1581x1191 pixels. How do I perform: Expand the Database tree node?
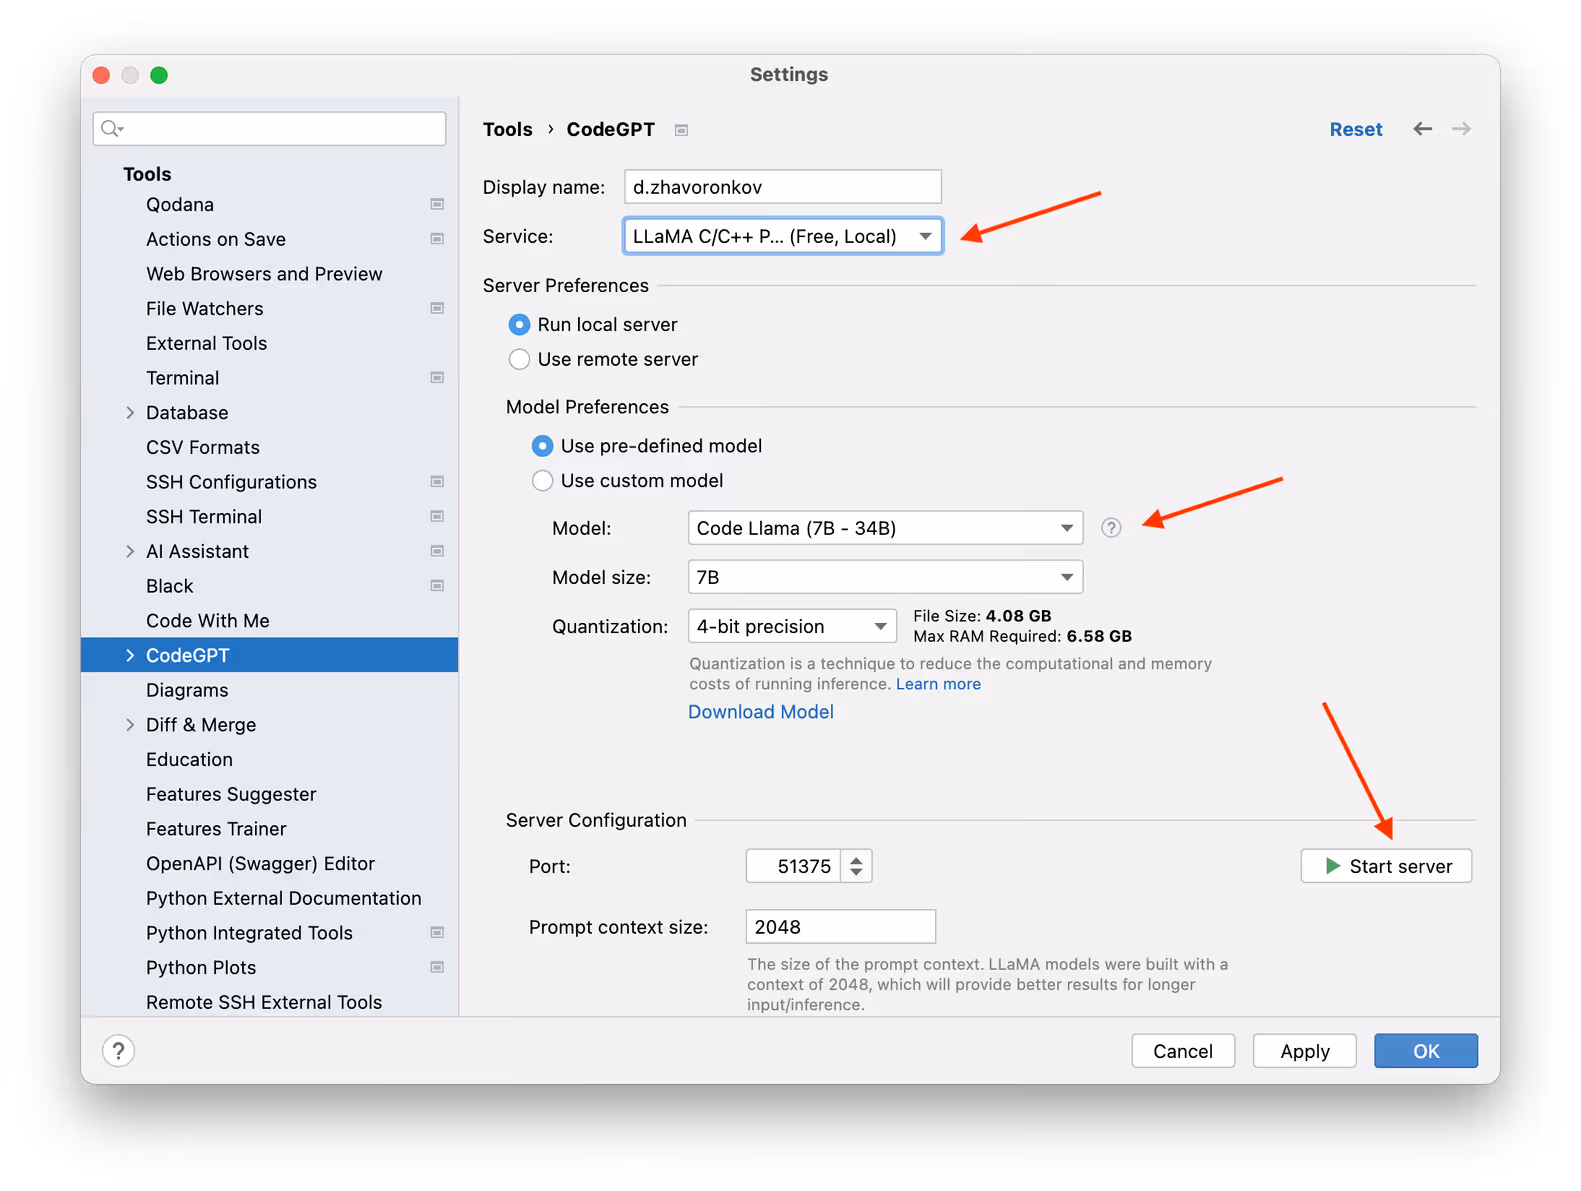(x=130, y=413)
